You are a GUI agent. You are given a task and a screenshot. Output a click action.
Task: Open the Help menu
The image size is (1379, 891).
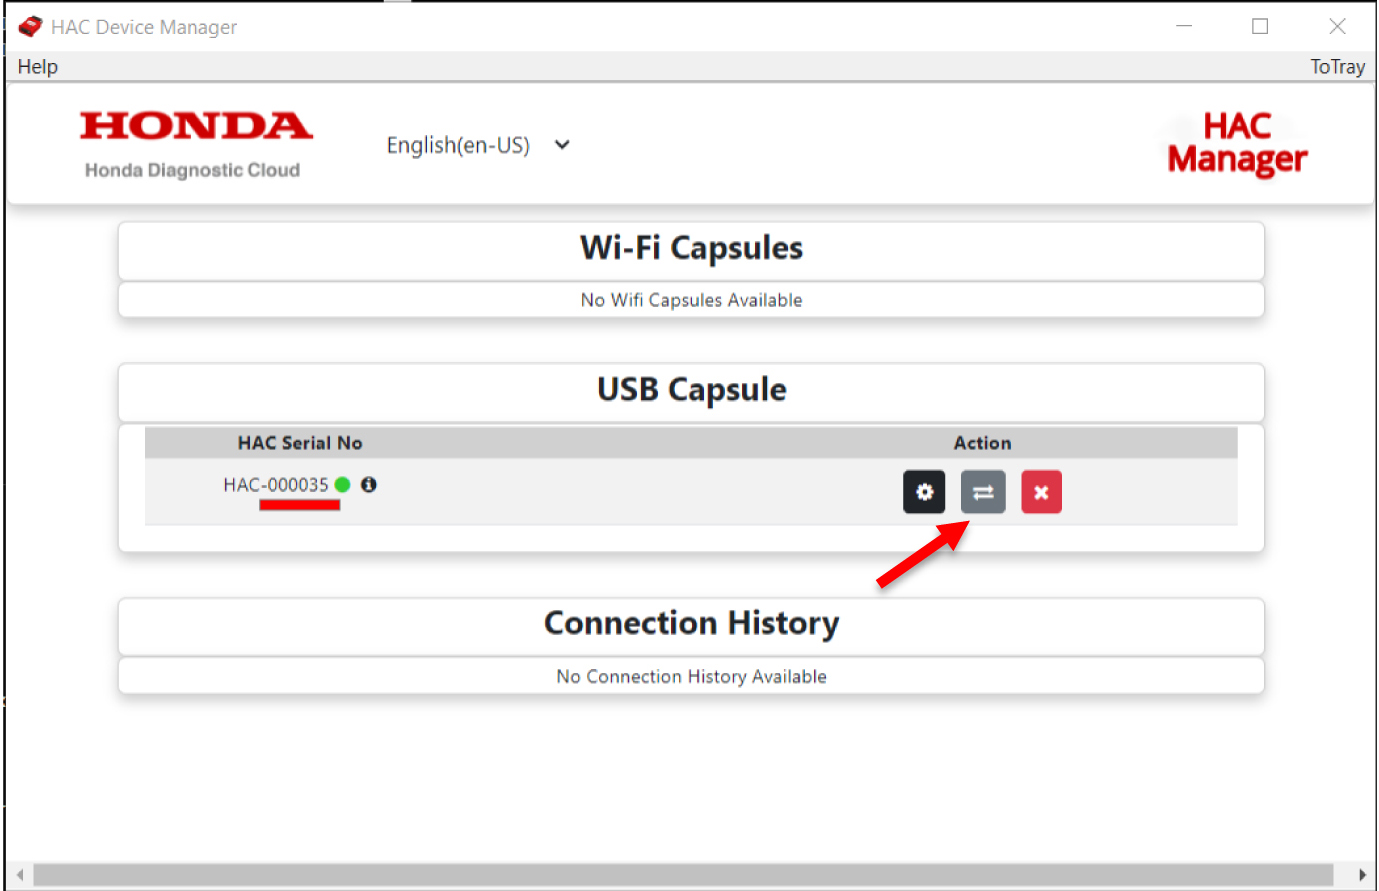pos(38,67)
